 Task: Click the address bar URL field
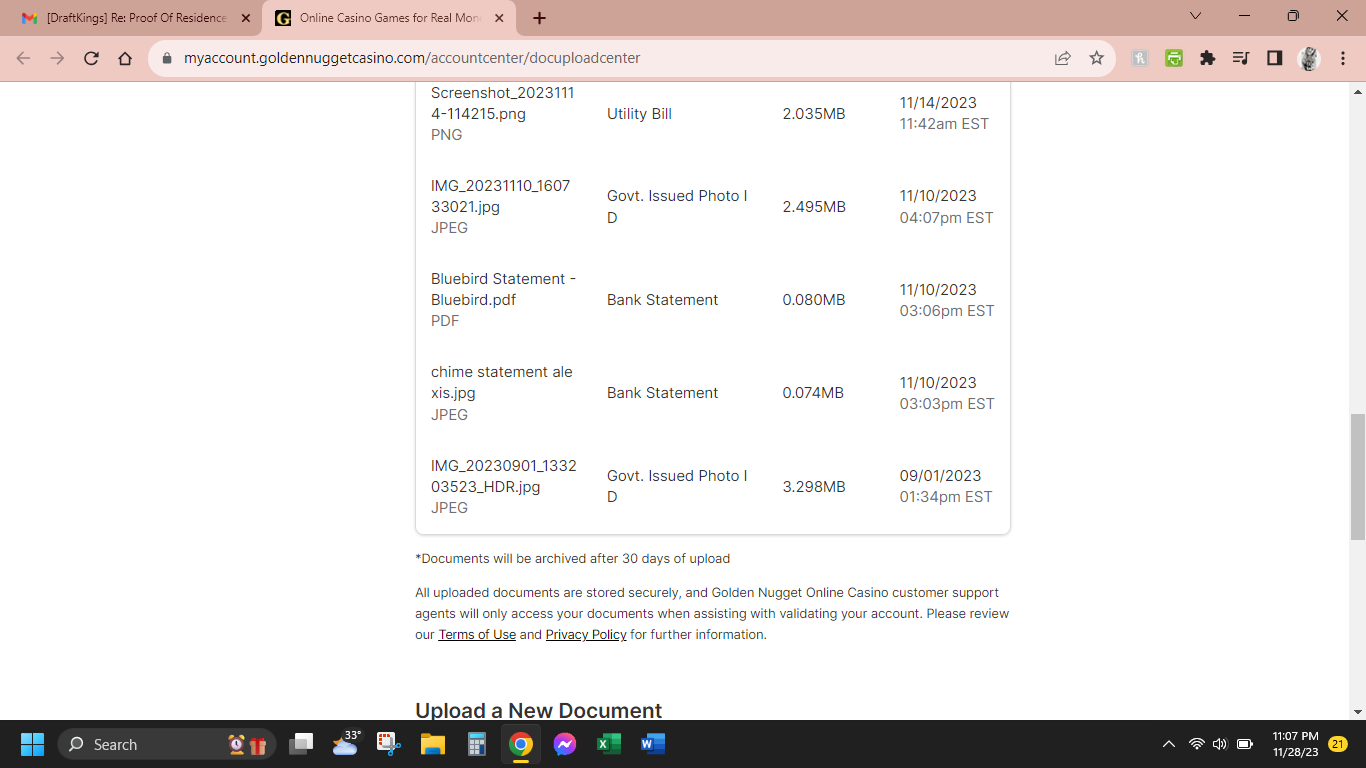(600, 58)
